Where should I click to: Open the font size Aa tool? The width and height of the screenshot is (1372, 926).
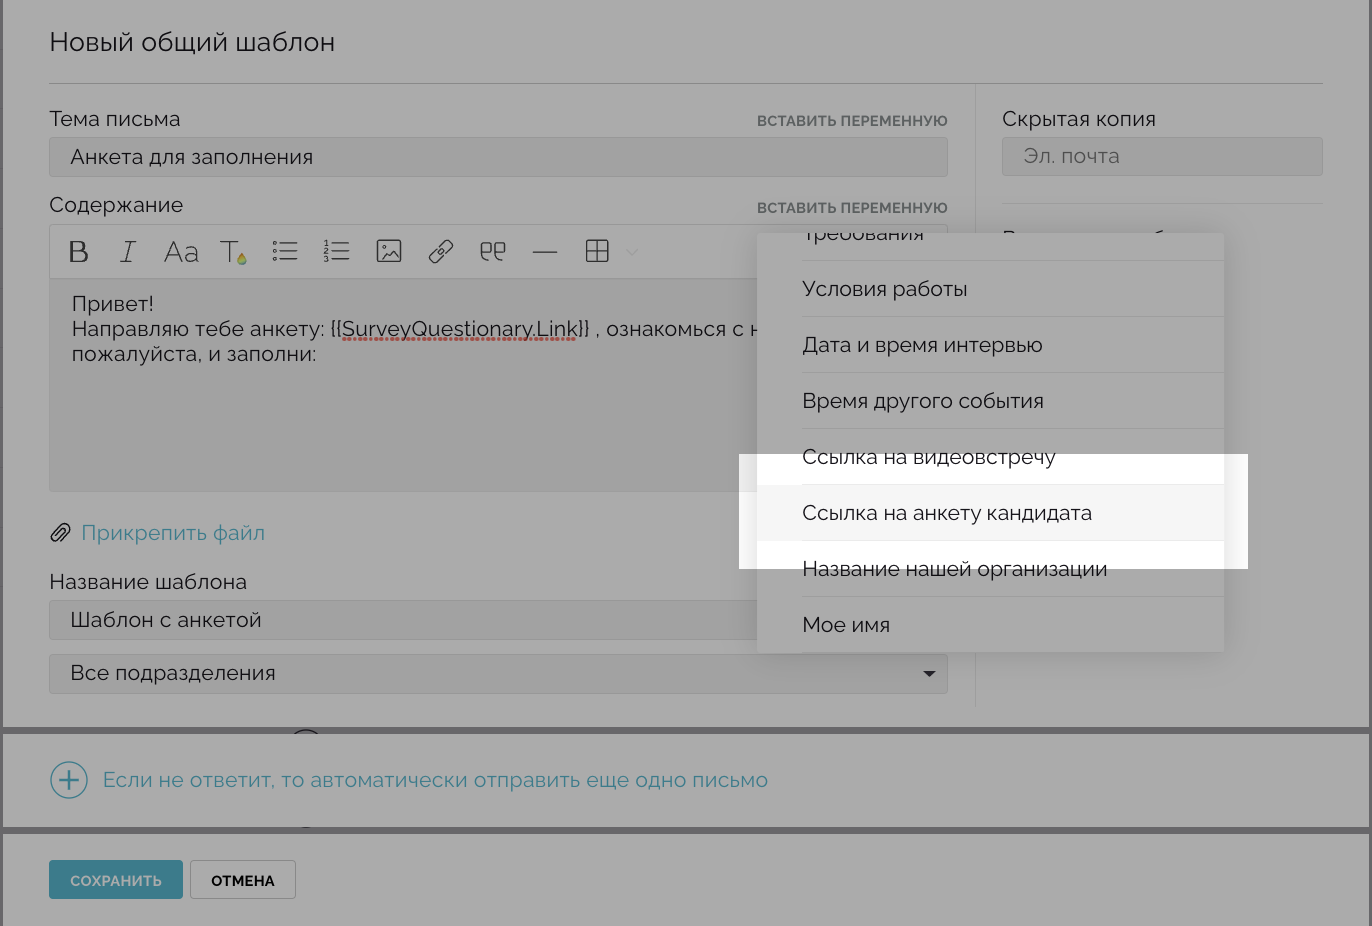coord(181,252)
